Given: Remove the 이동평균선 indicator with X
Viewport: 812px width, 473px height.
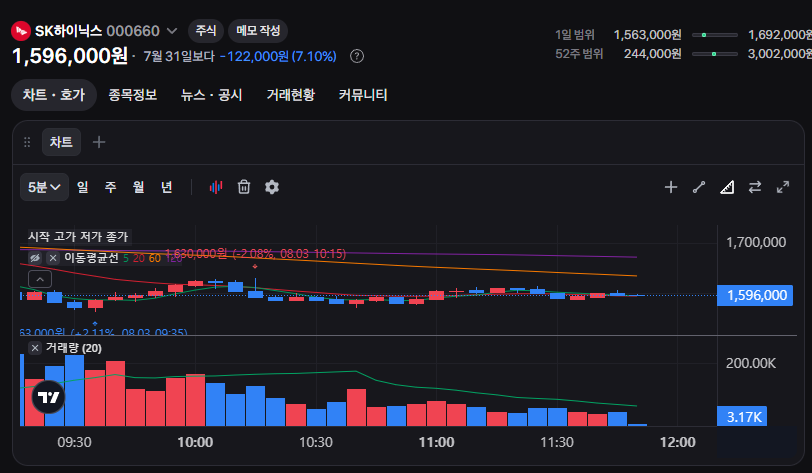Looking at the screenshot, I should pyautogui.click(x=53, y=257).
